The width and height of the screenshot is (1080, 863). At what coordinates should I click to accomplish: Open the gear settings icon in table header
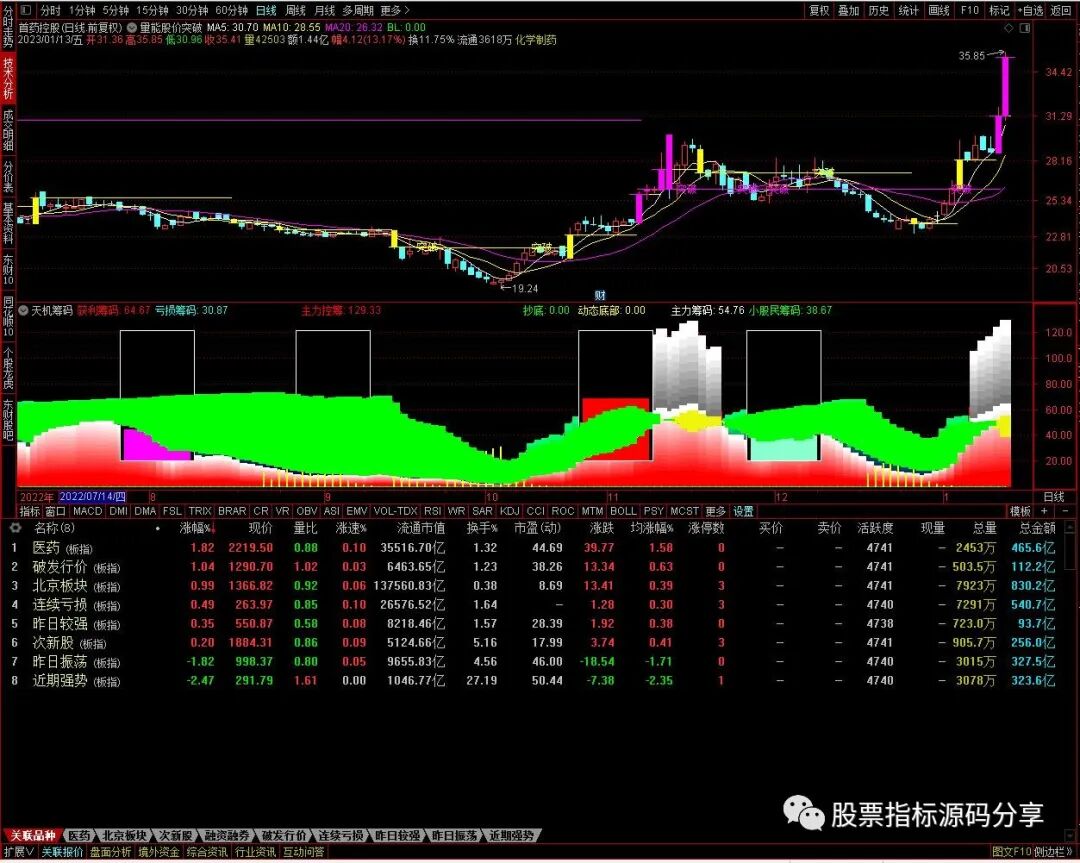[15, 528]
